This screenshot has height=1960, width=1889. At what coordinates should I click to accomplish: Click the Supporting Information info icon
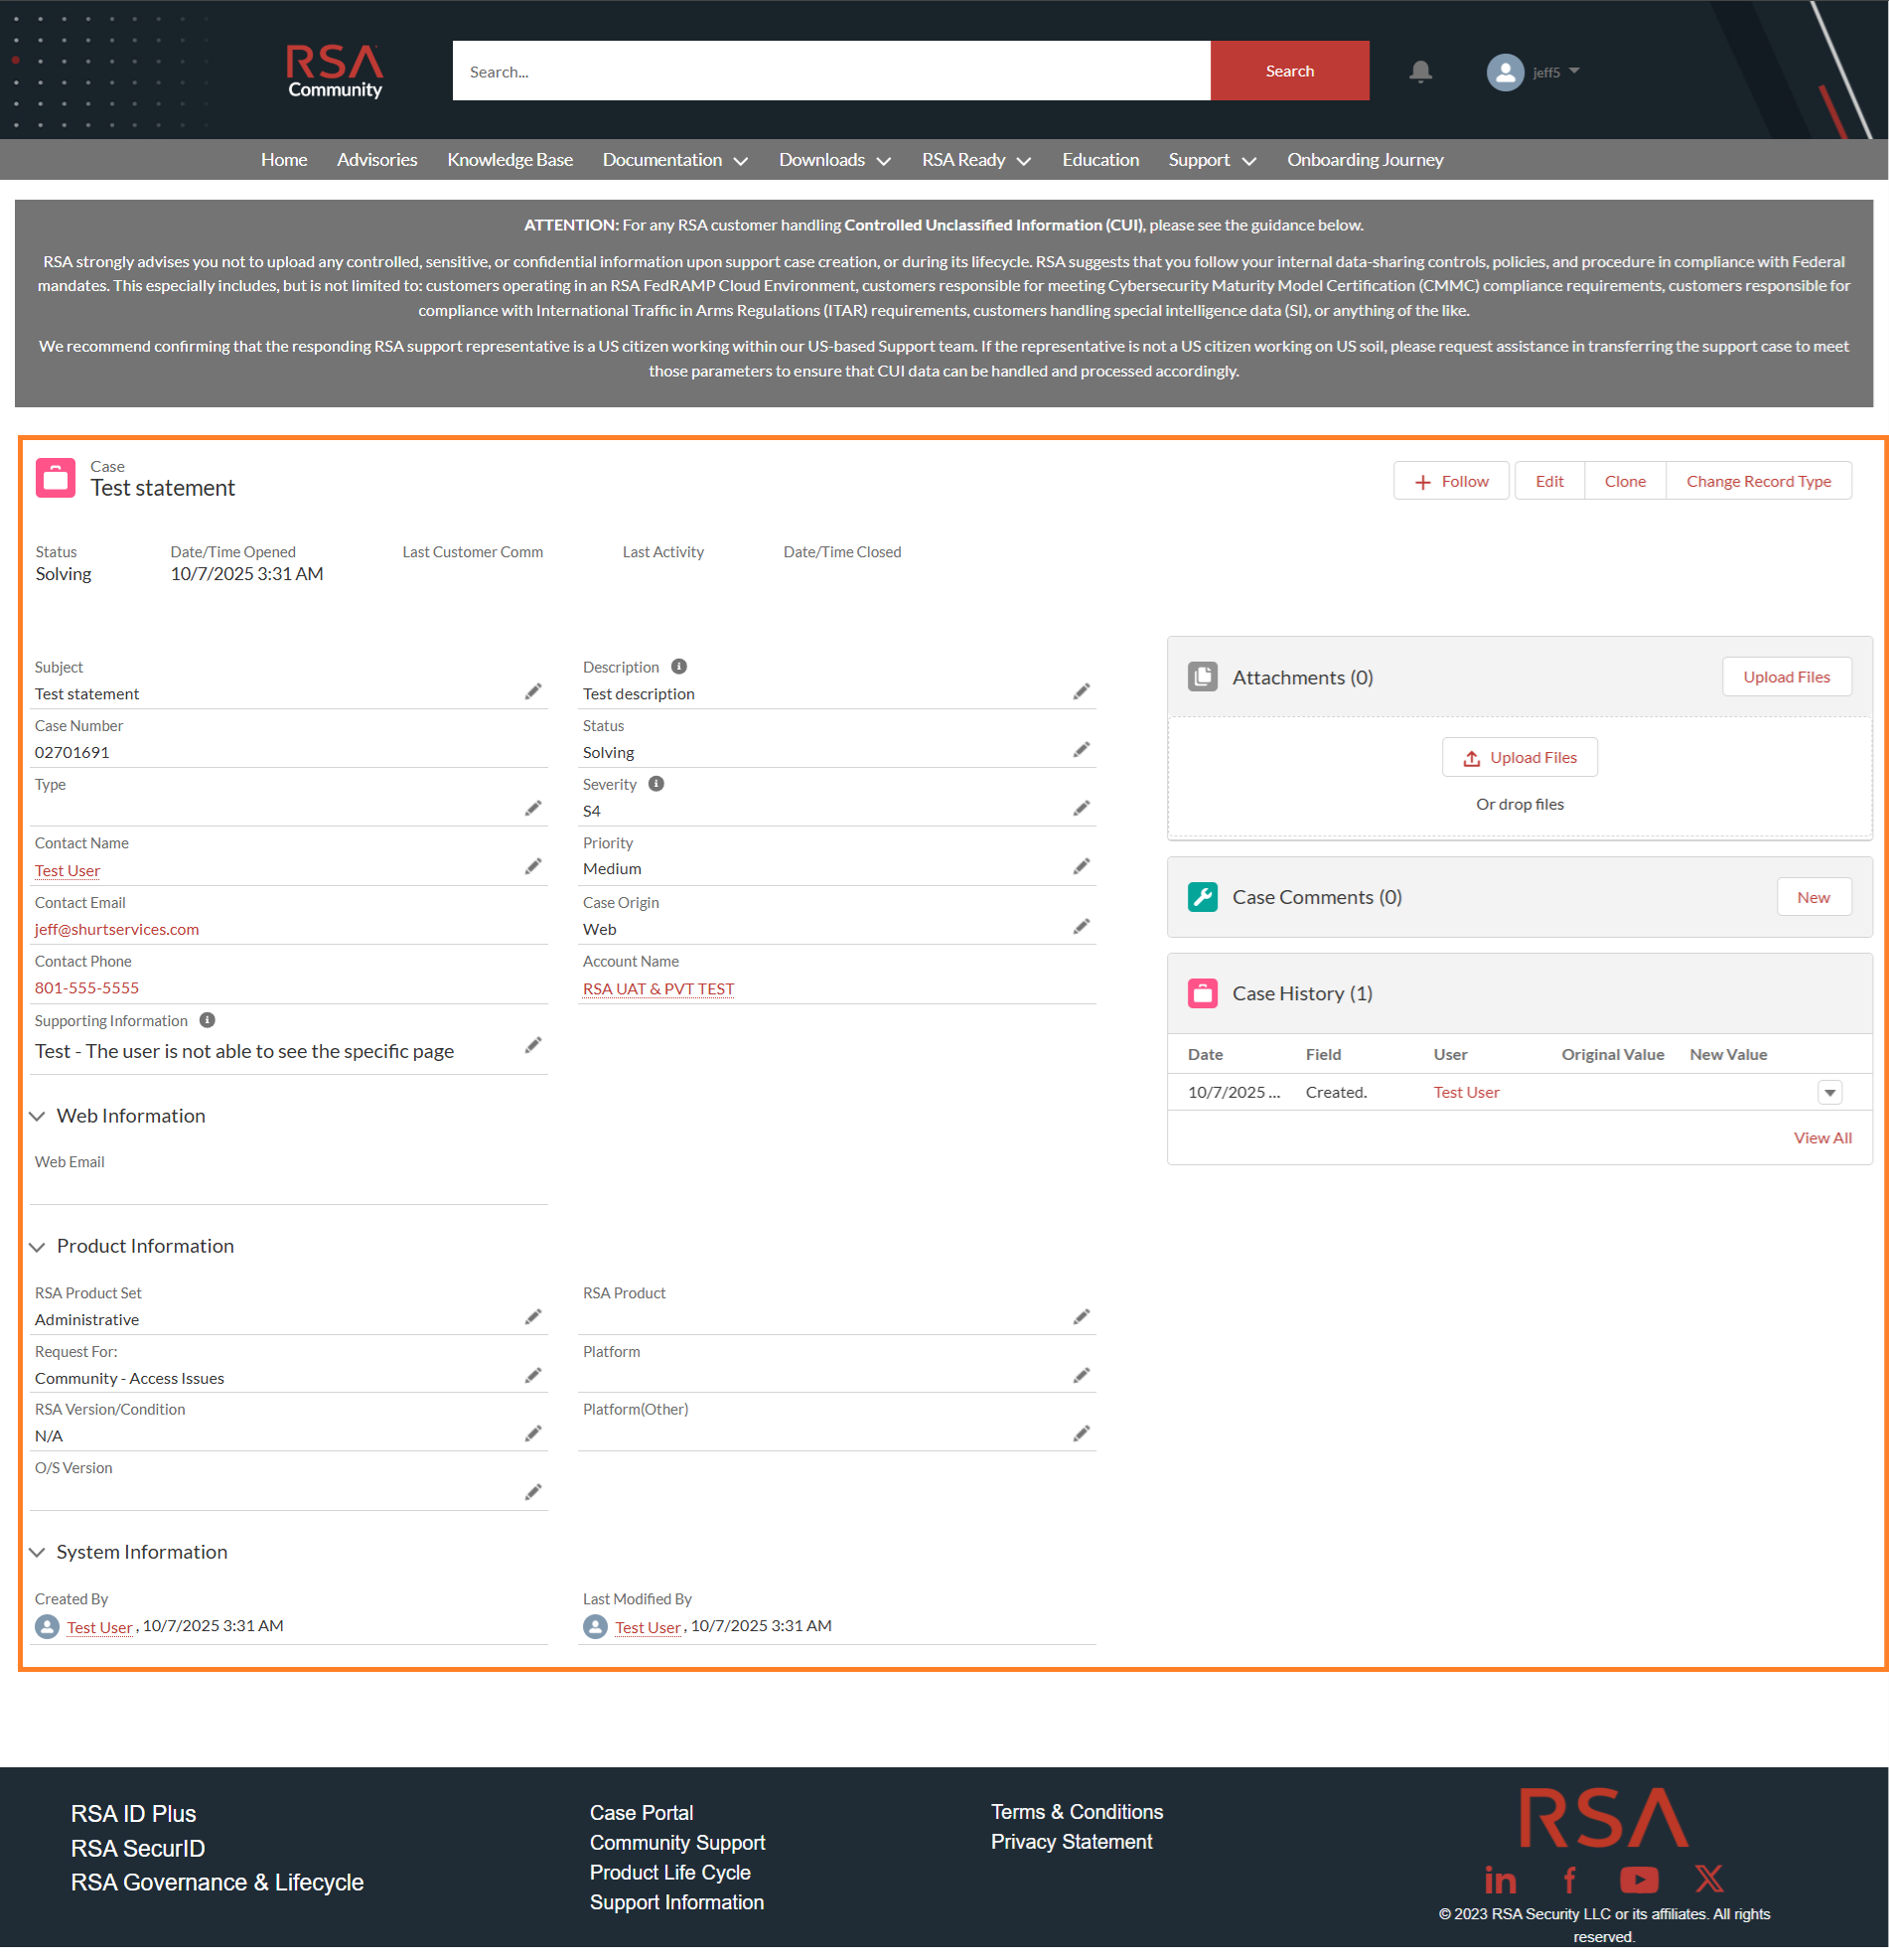[x=207, y=1020]
